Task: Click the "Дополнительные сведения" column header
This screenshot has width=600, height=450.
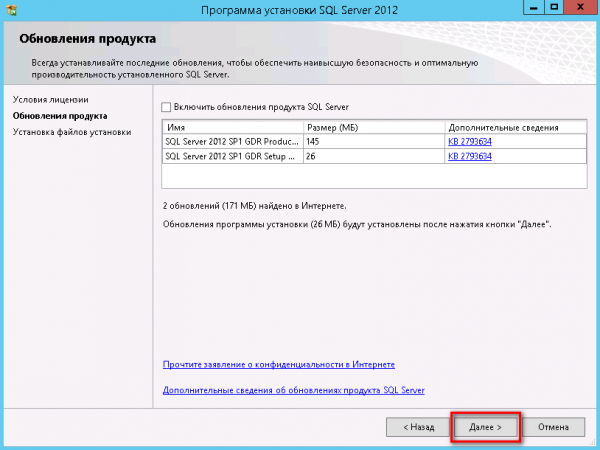Action: pyautogui.click(x=515, y=128)
